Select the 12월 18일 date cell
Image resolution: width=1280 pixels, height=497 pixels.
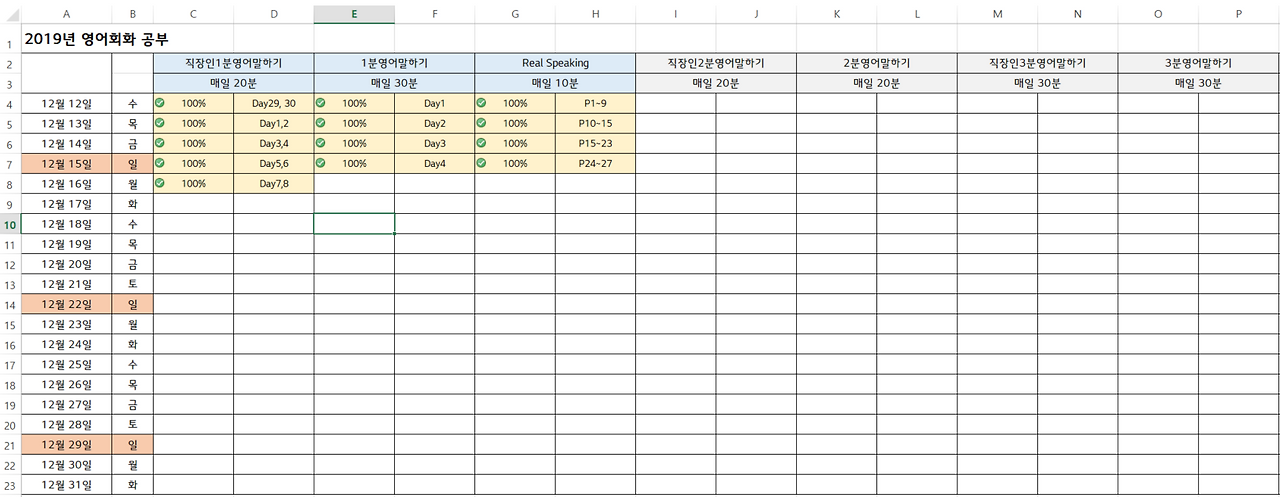67,224
